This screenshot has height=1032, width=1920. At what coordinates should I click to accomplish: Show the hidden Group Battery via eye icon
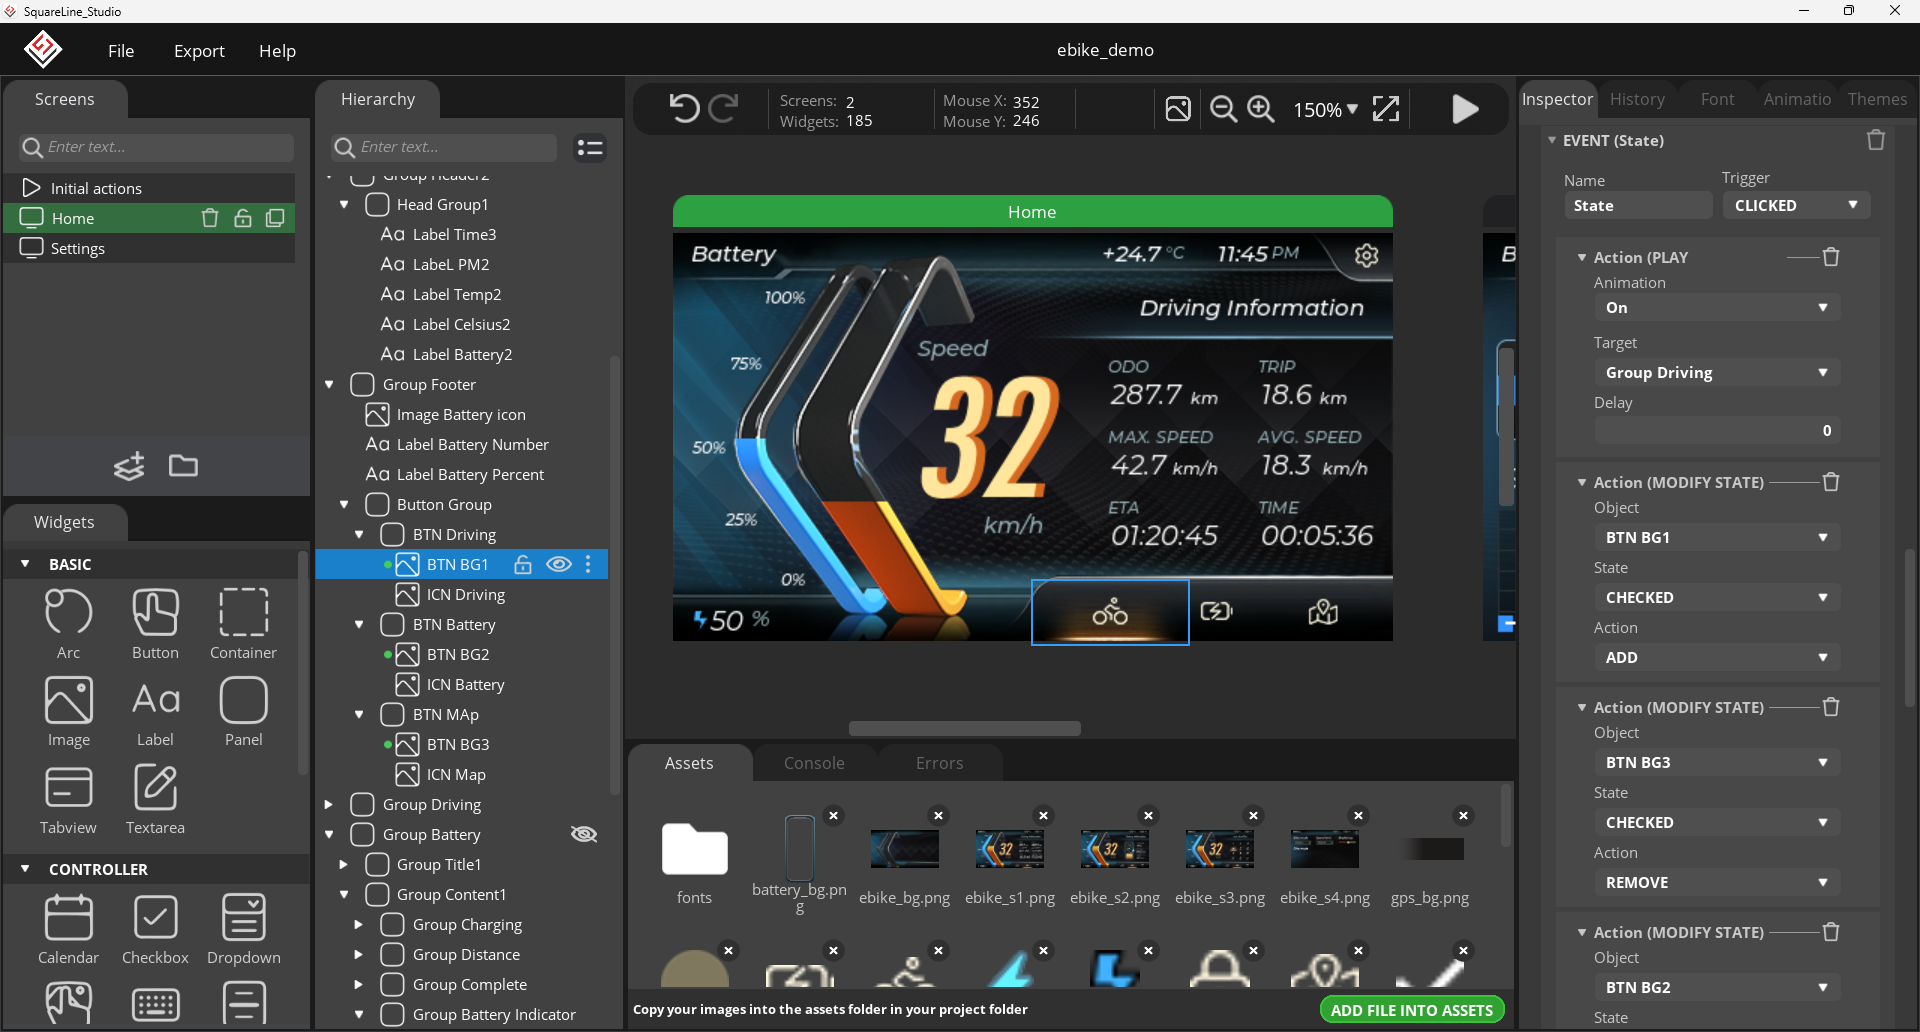[x=584, y=834]
